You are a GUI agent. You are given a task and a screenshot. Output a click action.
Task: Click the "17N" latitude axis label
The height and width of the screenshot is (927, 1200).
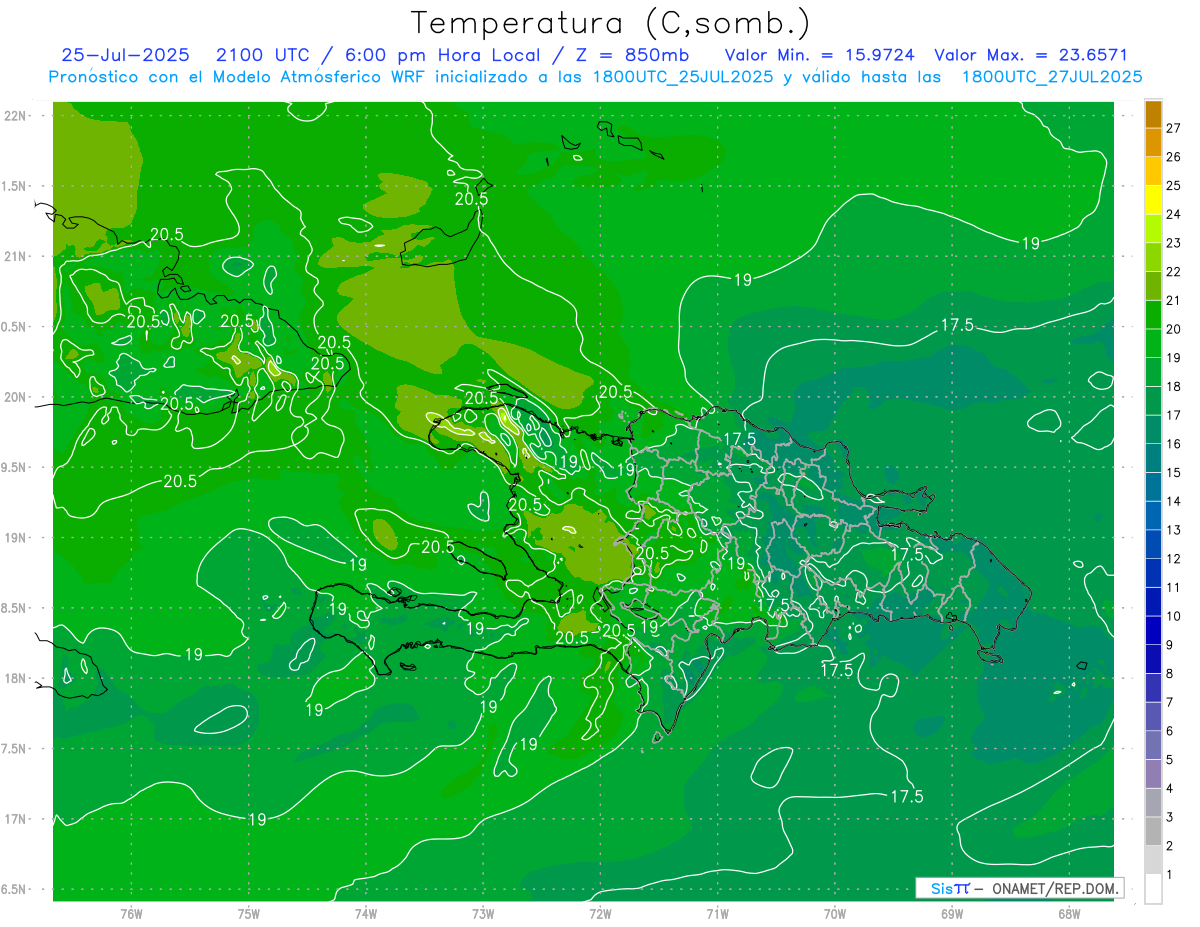click(16, 819)
